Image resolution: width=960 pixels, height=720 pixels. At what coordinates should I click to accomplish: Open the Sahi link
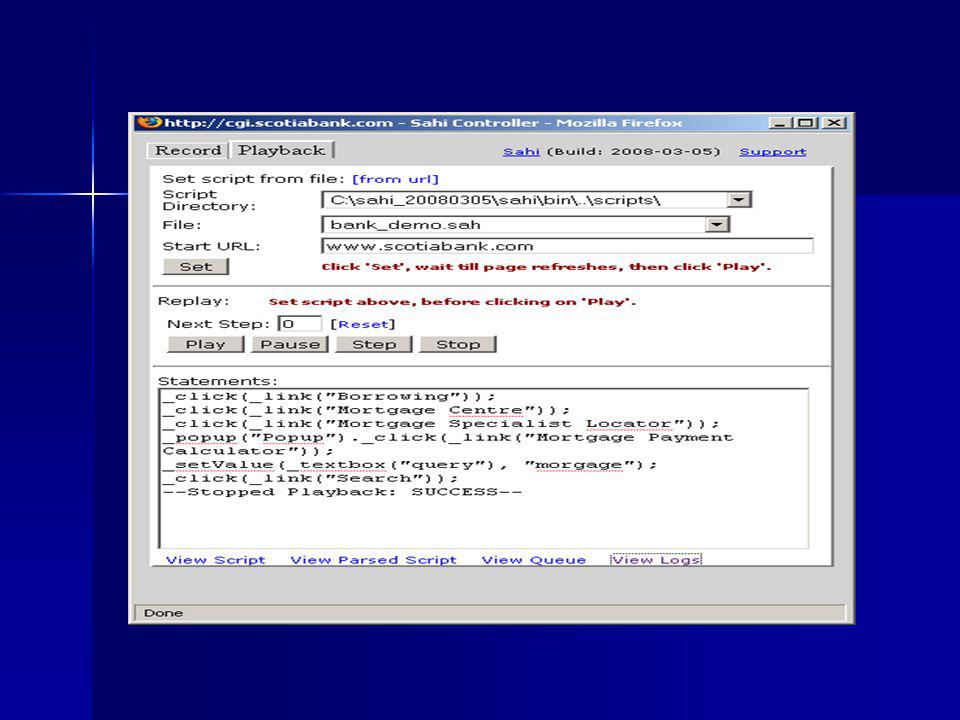point(521,151)
